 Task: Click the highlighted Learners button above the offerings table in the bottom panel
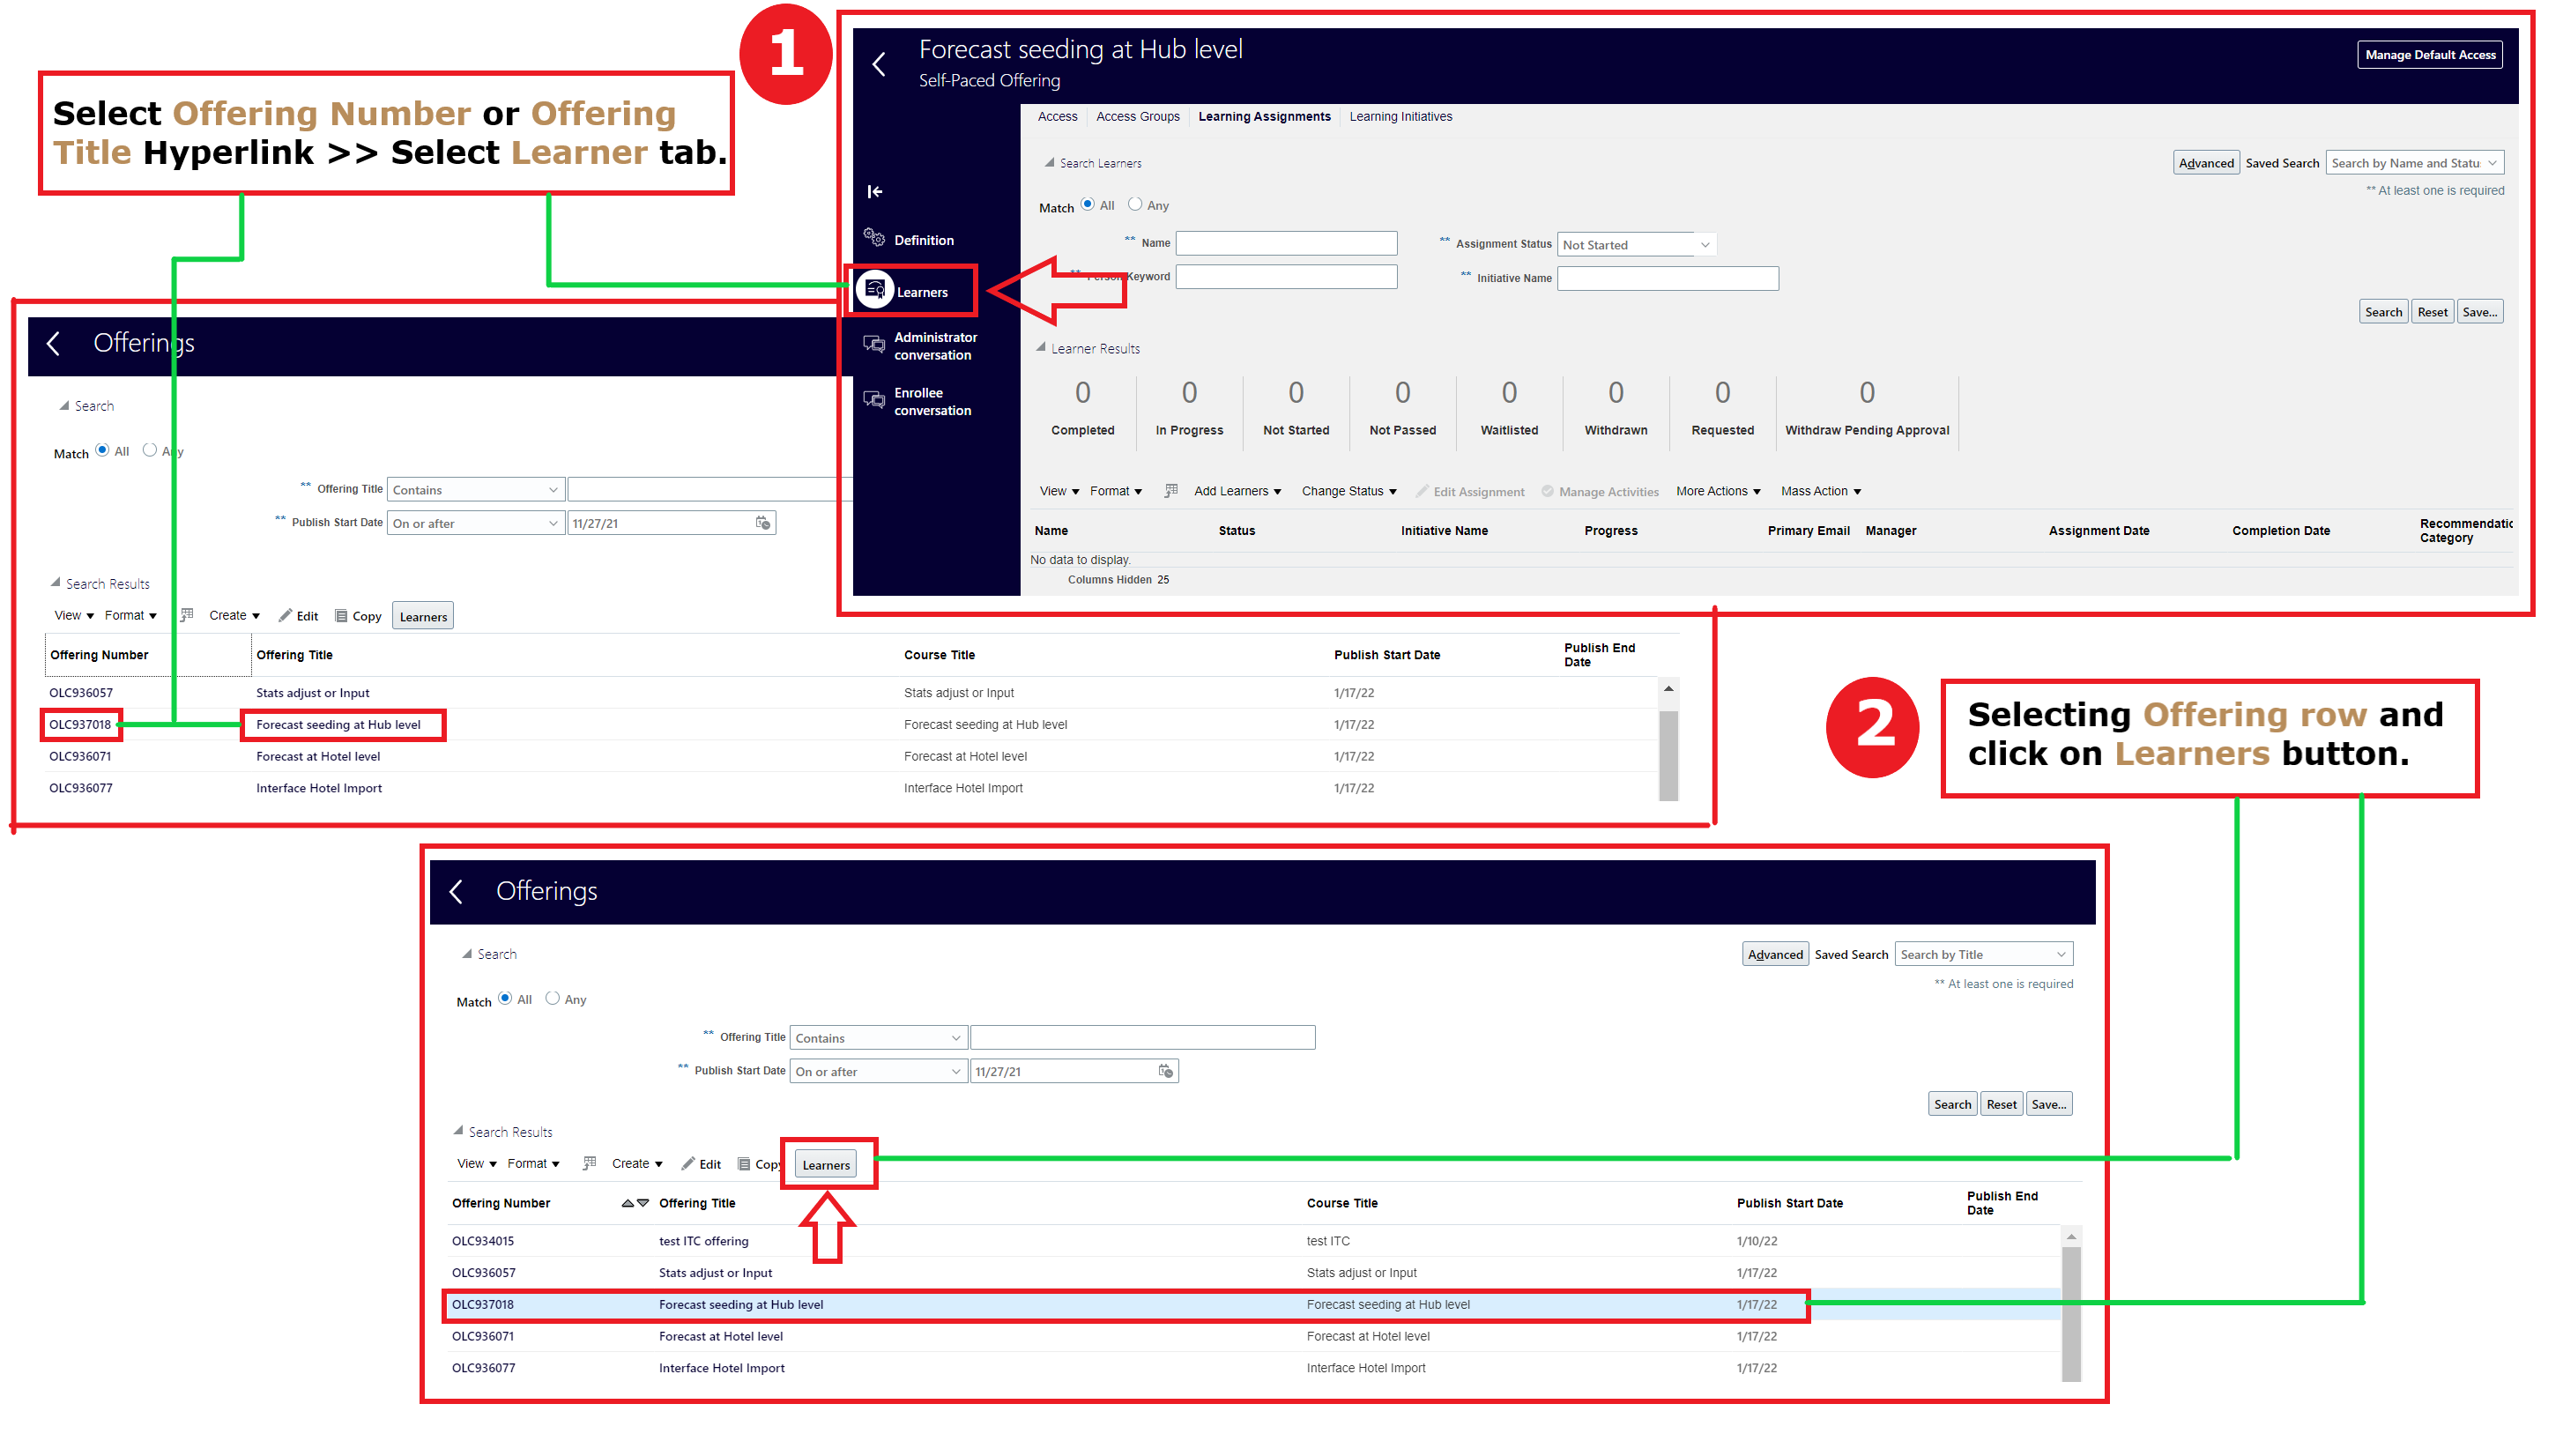[826, 1164]
